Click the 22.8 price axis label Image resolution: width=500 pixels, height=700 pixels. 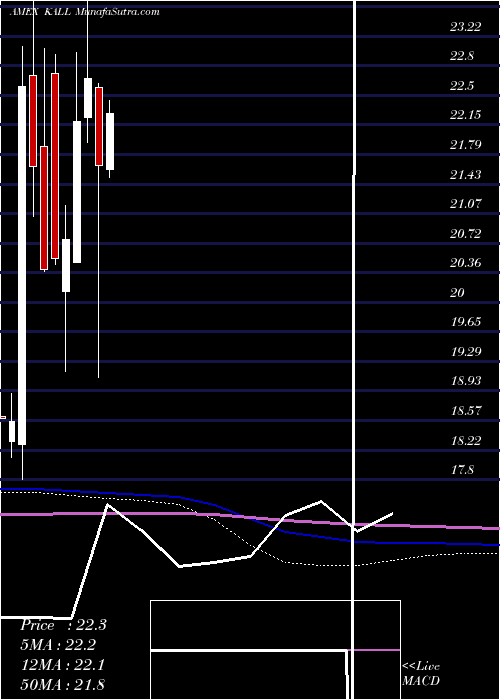click(462, 56)
